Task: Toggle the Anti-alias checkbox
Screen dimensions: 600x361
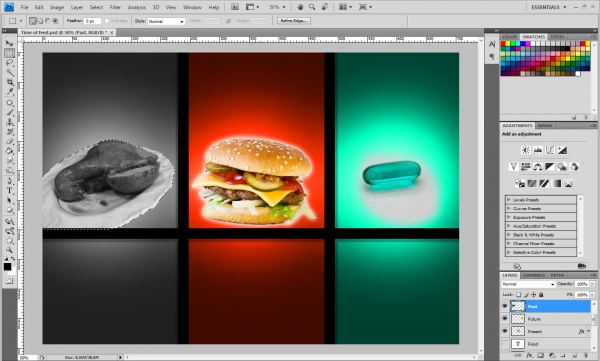Action: tap(107, 21)
